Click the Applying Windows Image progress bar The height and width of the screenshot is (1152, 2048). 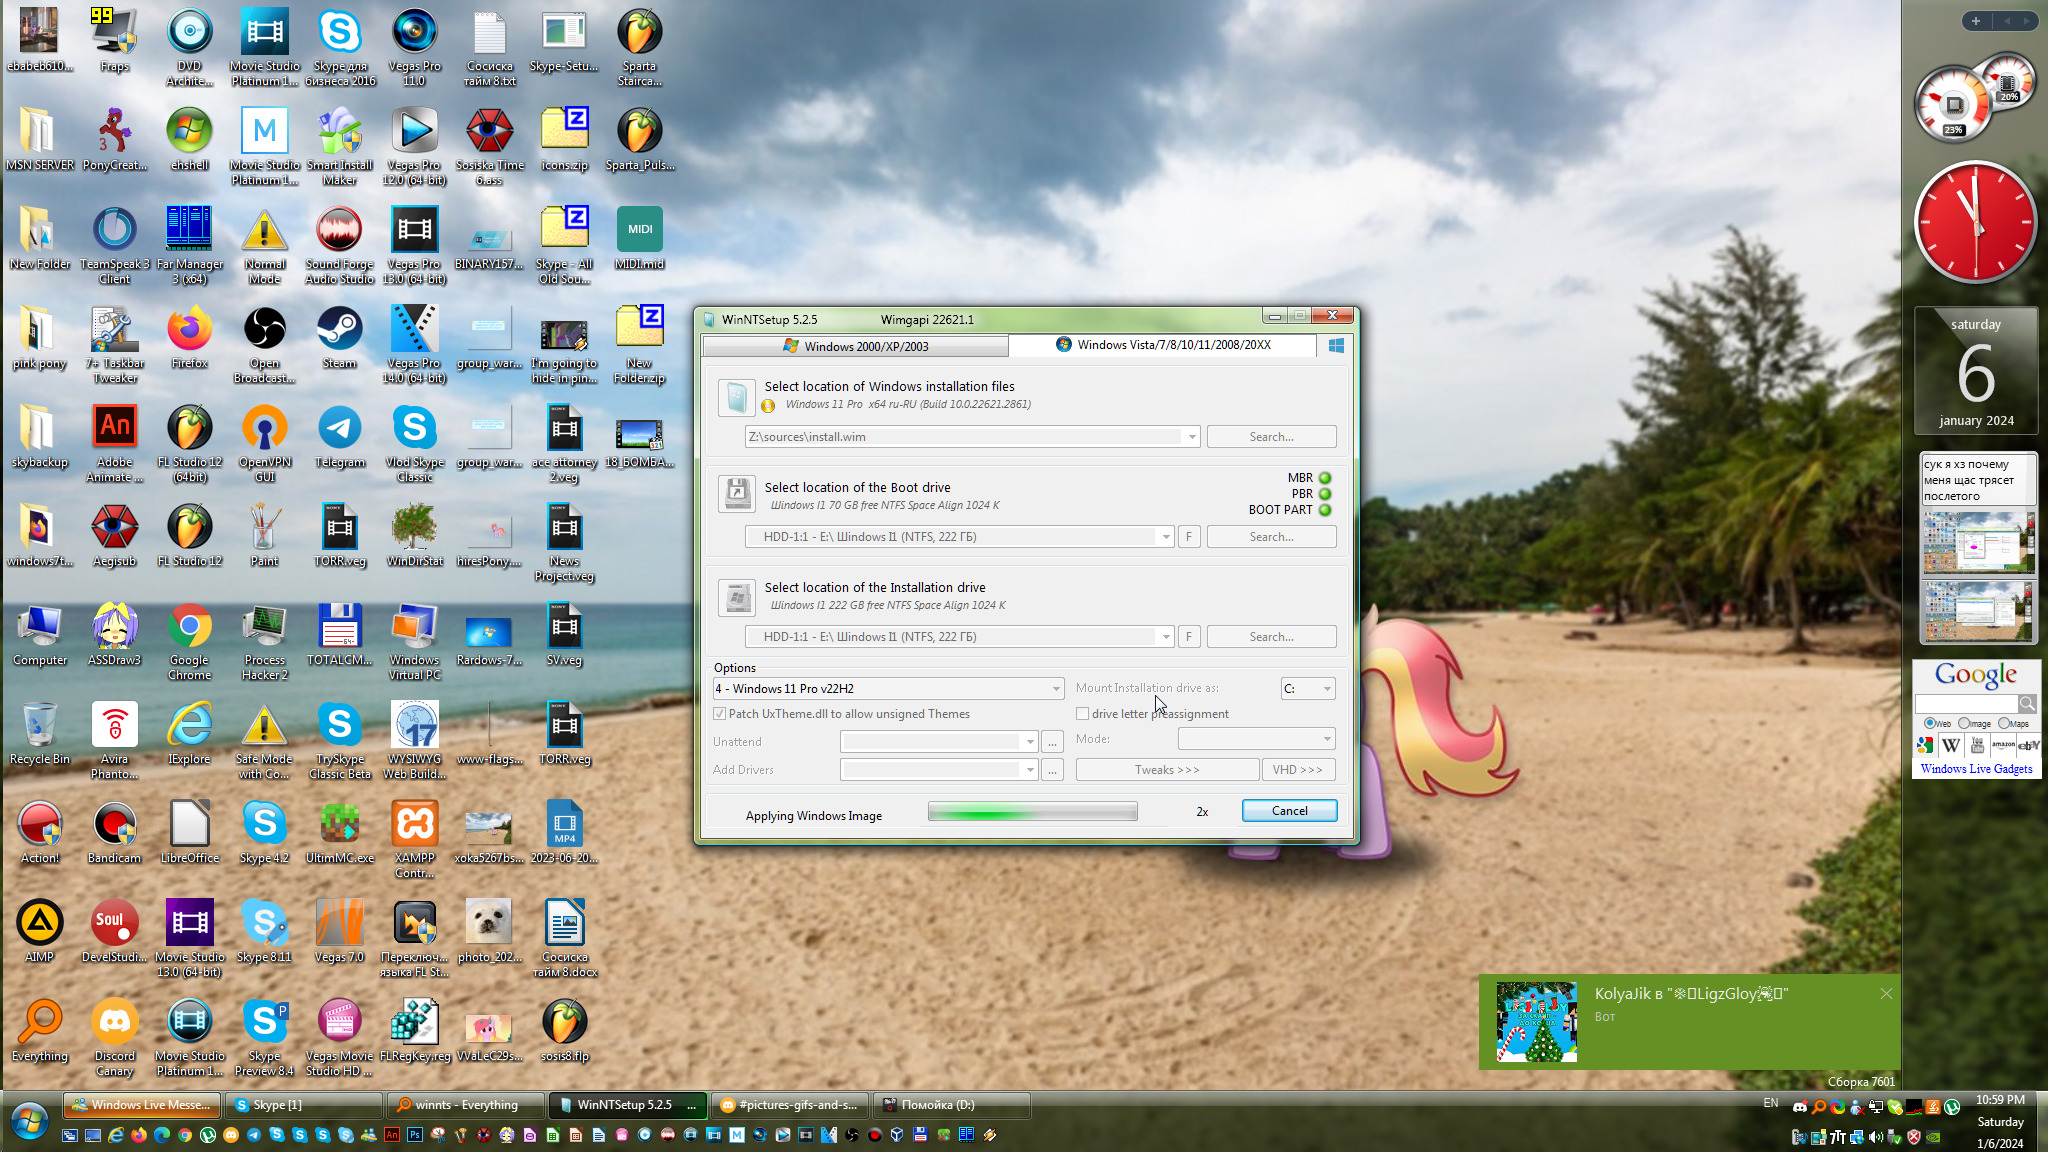tap(1032, 812)
